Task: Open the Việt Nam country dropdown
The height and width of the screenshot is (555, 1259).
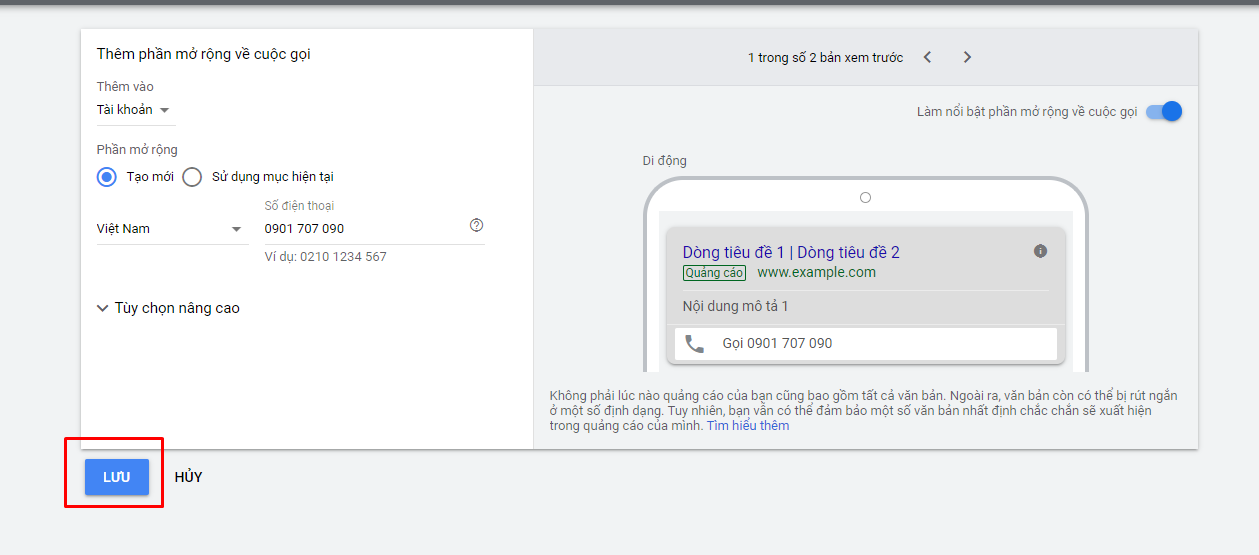Action: pos(170,229)
